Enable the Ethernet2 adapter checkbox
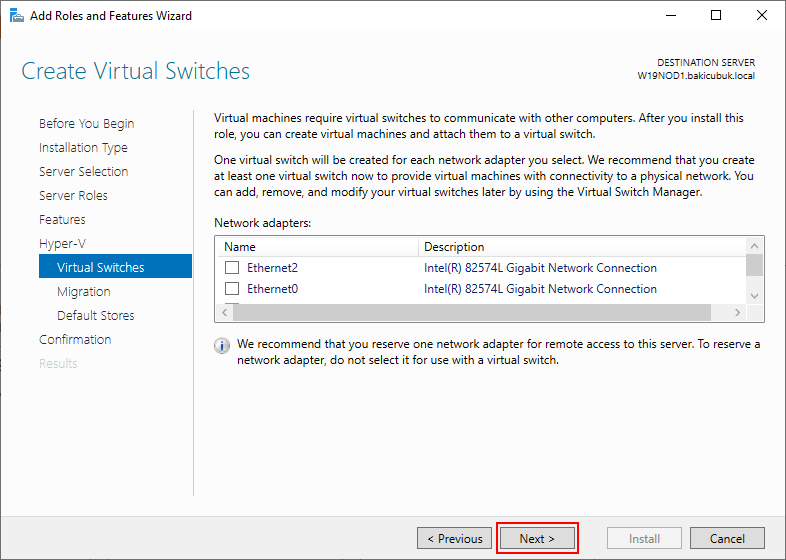 tap(232, 268)
